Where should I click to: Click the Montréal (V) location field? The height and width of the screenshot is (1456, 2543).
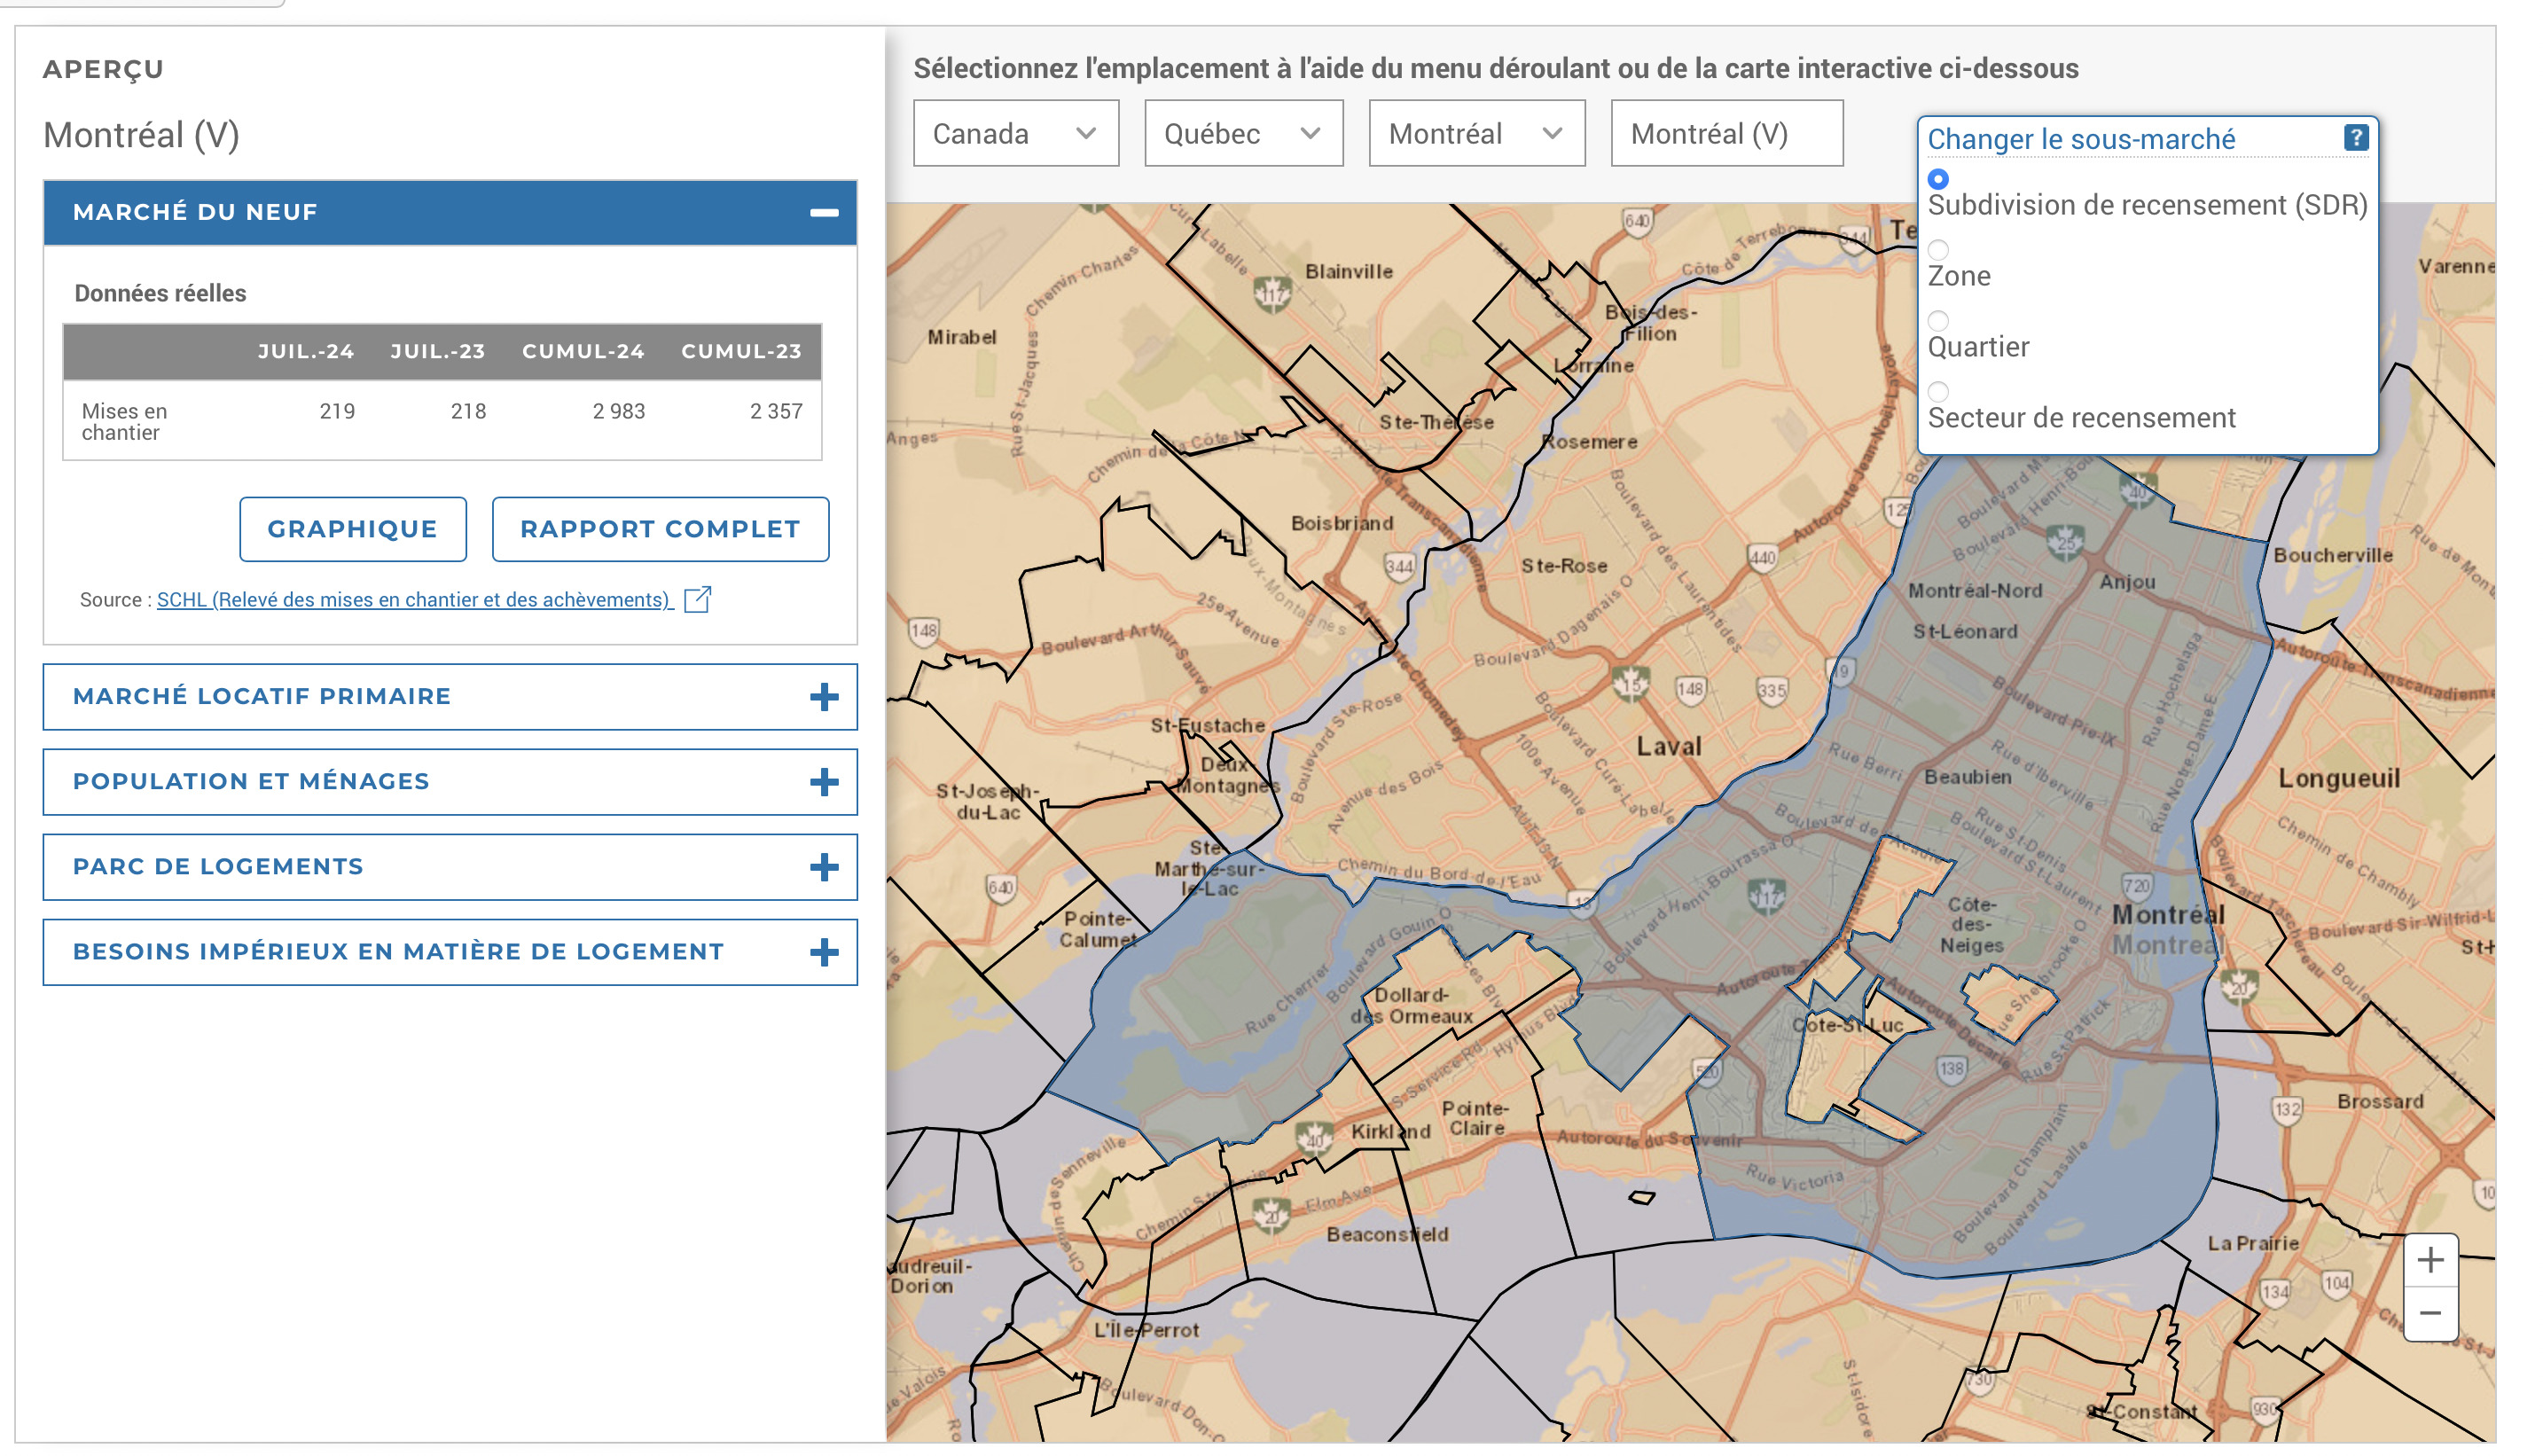coord(1726,133)
